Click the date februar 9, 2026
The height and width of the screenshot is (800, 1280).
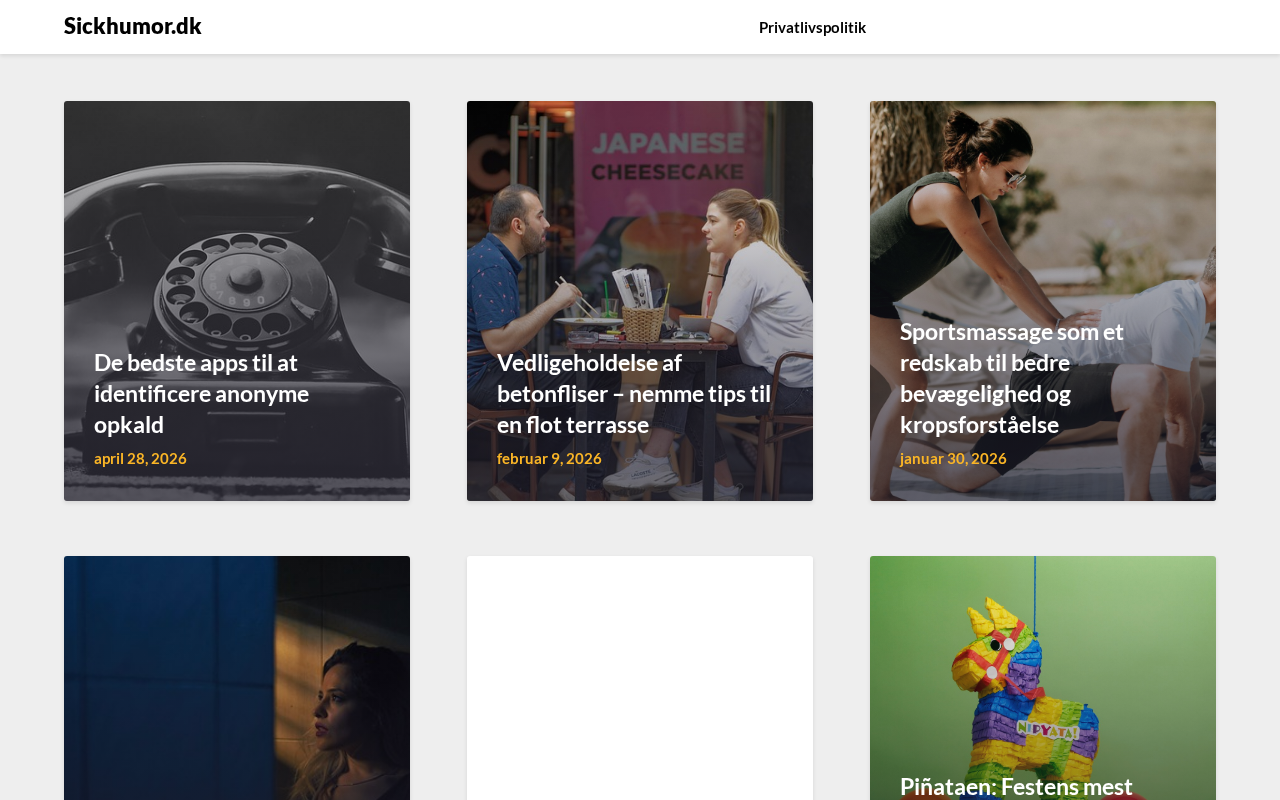click(x=549, y=458)
